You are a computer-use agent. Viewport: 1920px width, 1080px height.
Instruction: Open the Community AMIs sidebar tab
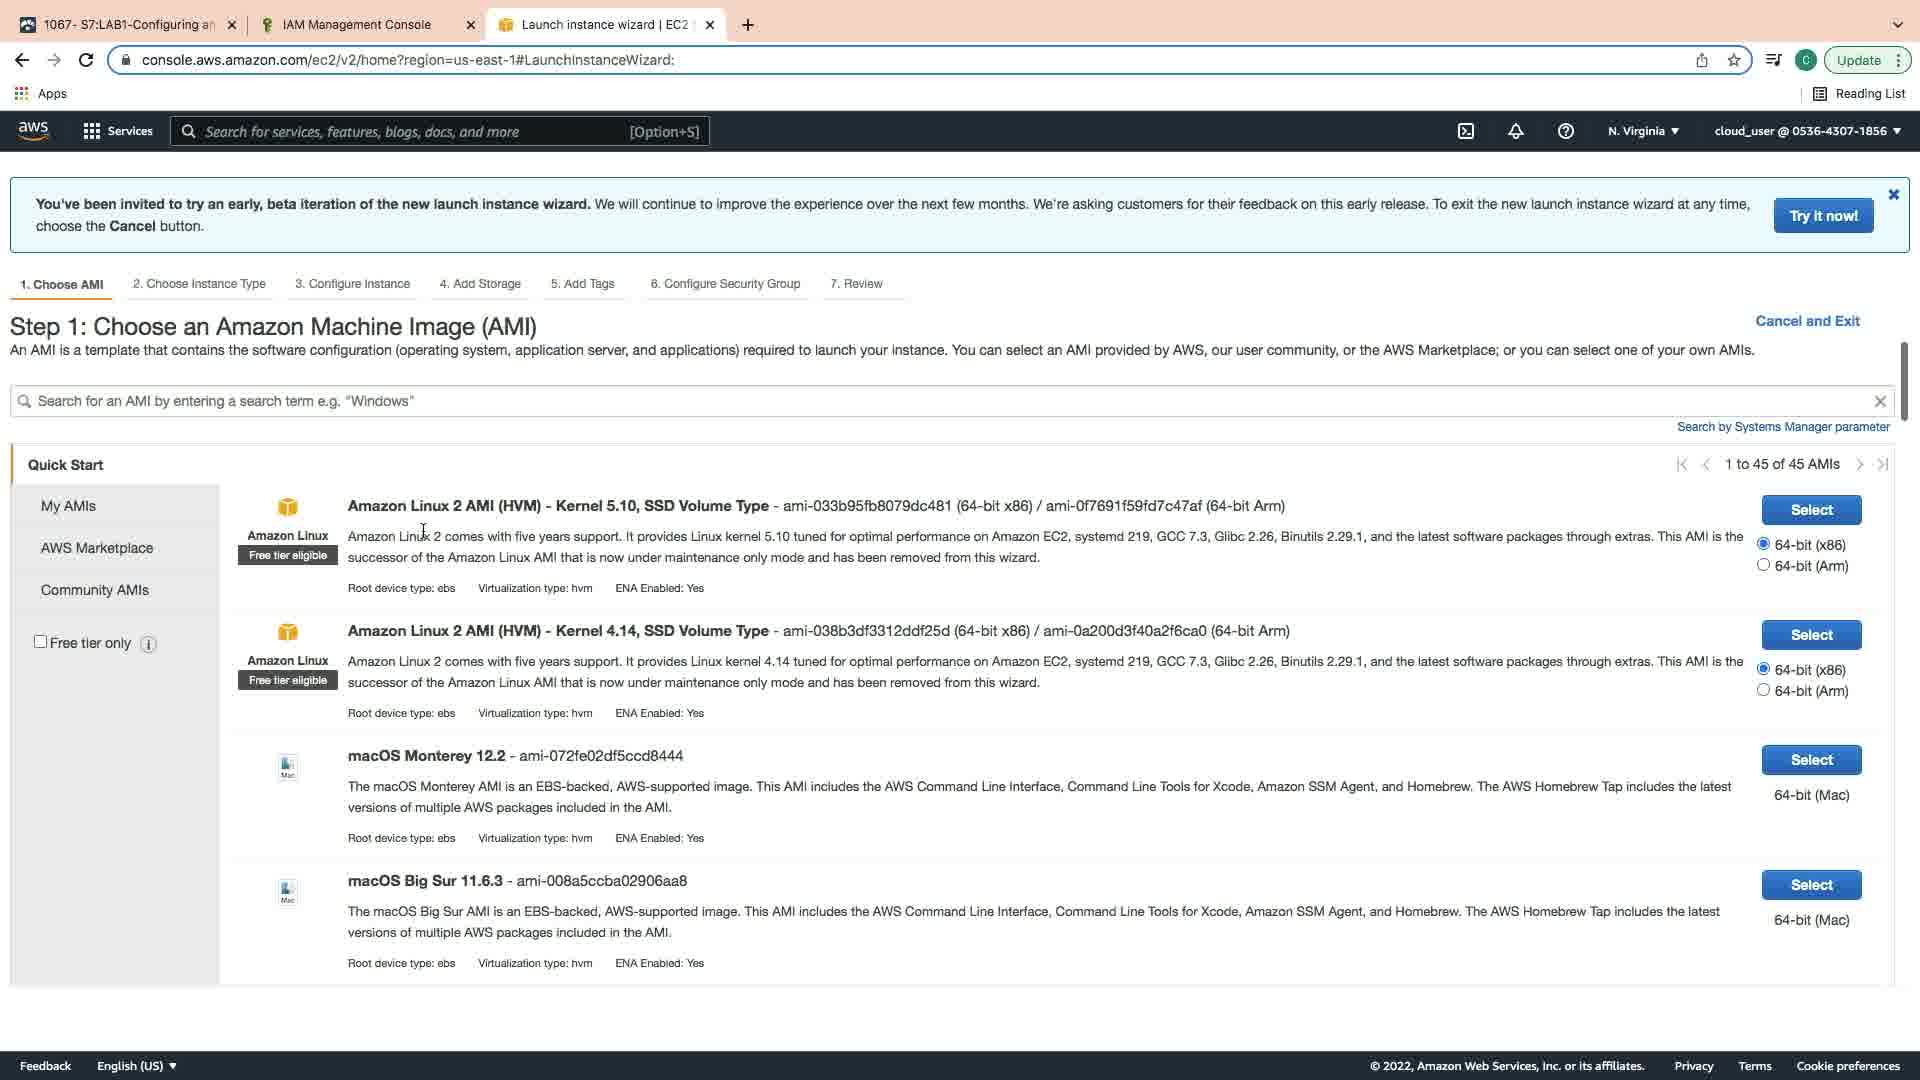click(x=95, y=590)
